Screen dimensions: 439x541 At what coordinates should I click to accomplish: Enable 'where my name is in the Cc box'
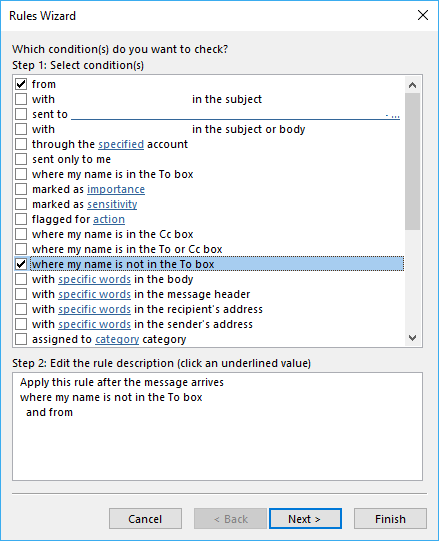tap(21, 234)
